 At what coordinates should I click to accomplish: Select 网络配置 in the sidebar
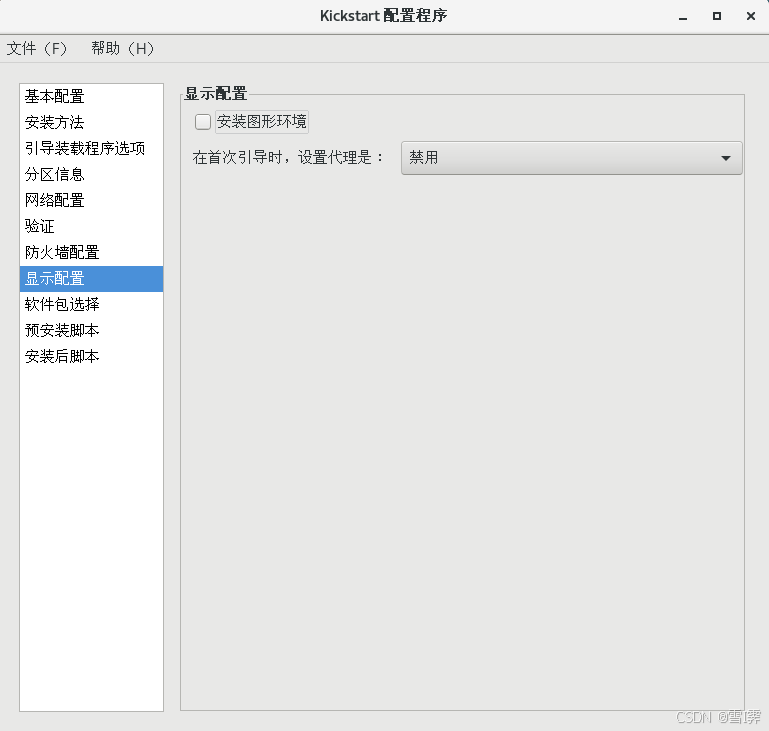[91, 201]
